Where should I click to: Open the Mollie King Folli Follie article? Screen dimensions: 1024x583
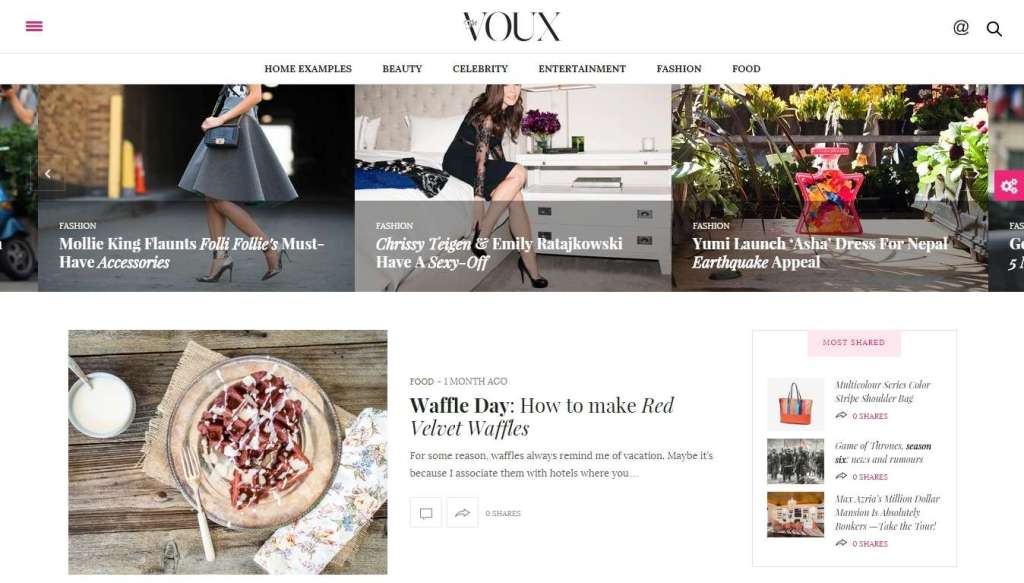[x=191, y=253]
